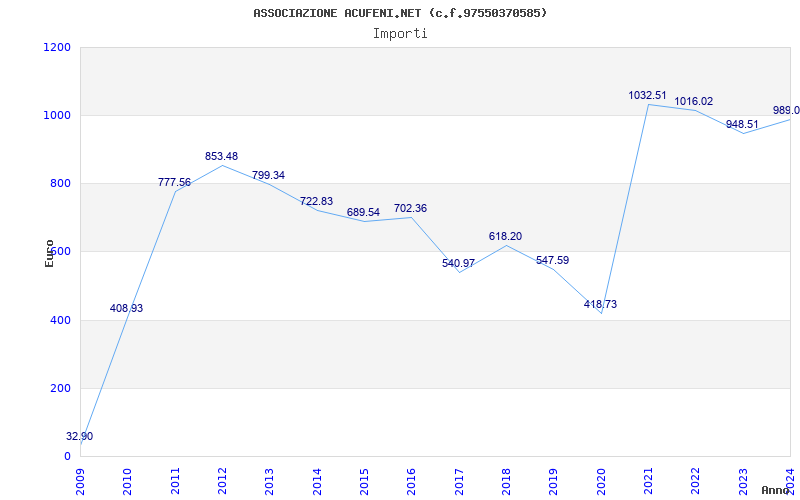
Task: Select the 618.20 data label
Action: pos(505,236)
